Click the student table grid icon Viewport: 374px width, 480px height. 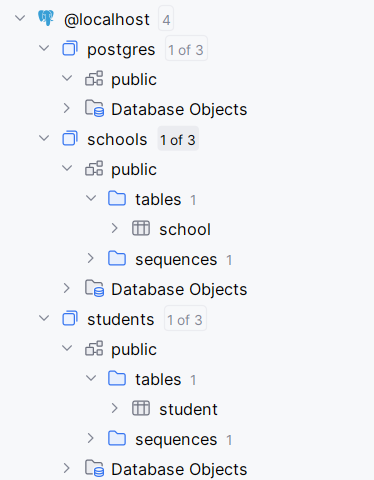coord(141,408)
